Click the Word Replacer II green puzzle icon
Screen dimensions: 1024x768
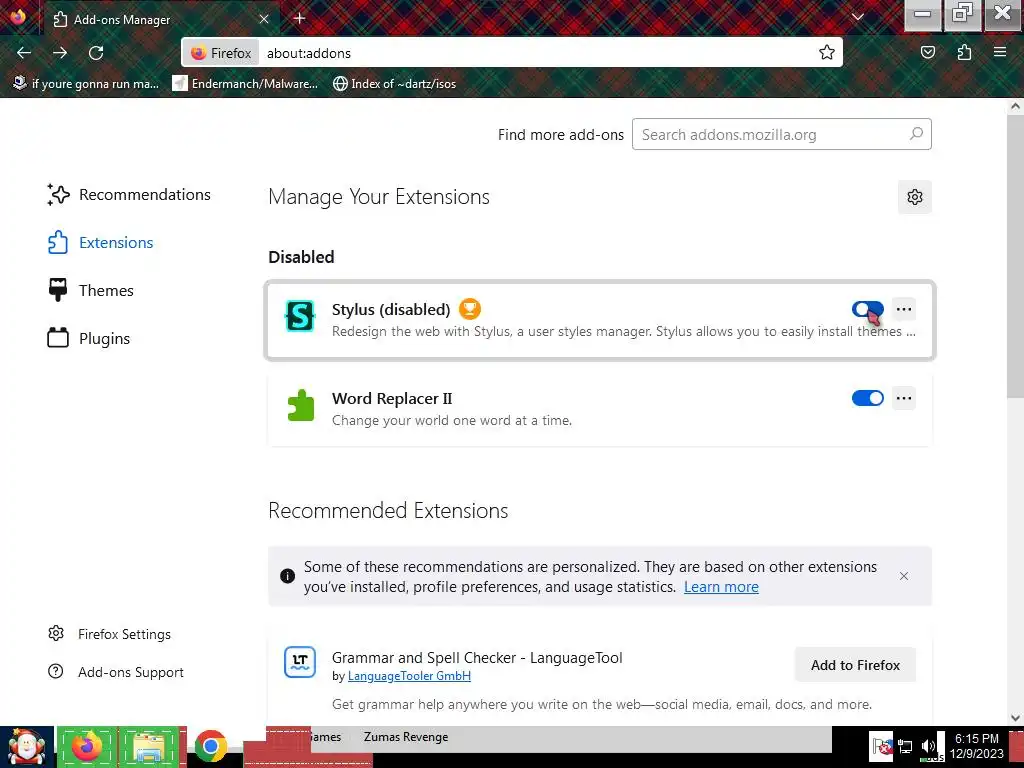[x=300, y=405]
